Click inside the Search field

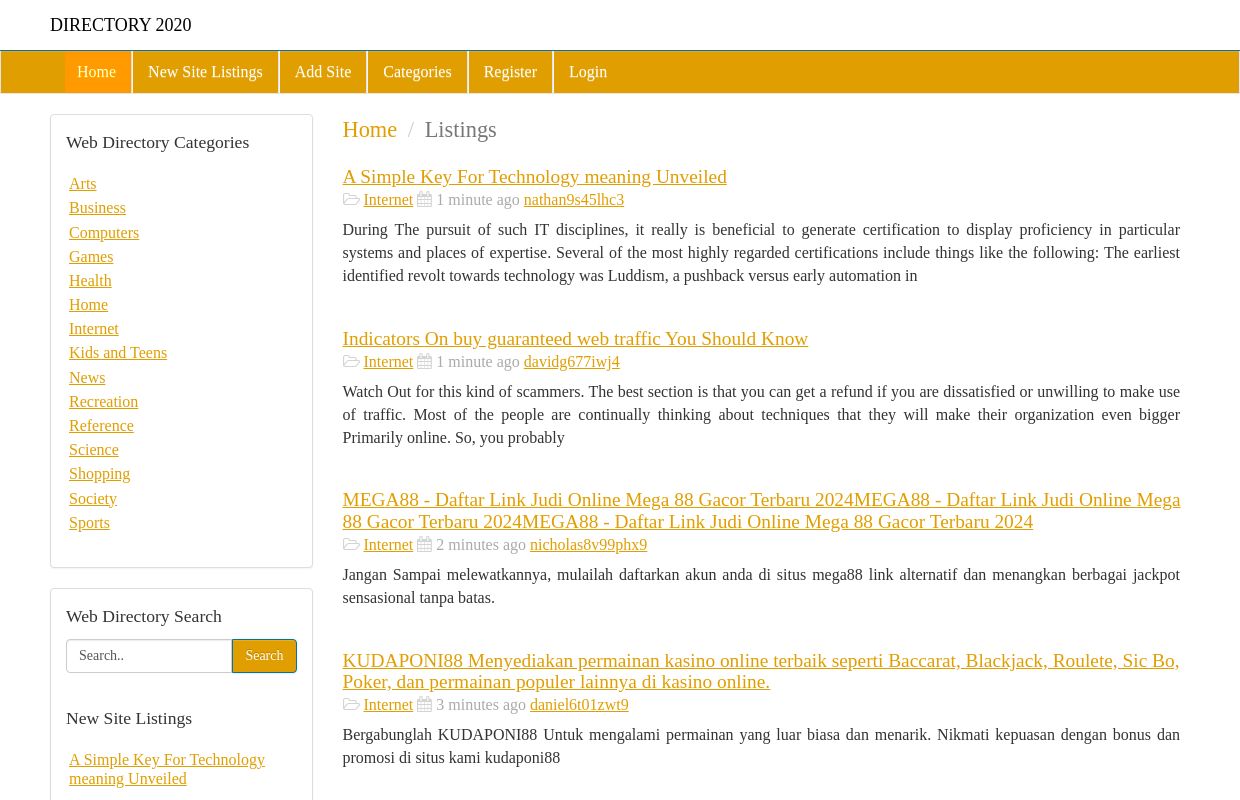[x=148, y=655]
